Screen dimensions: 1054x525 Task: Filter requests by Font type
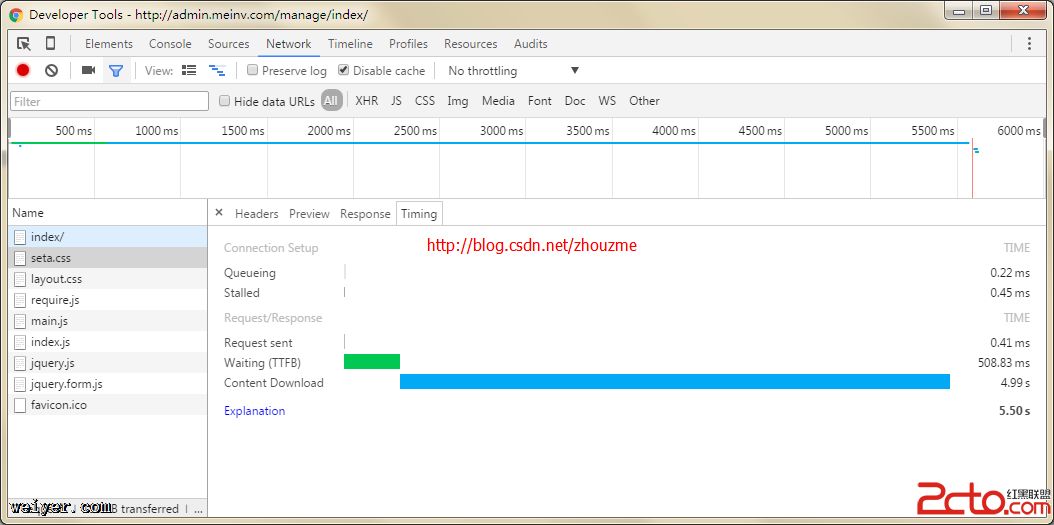point(539,101)
